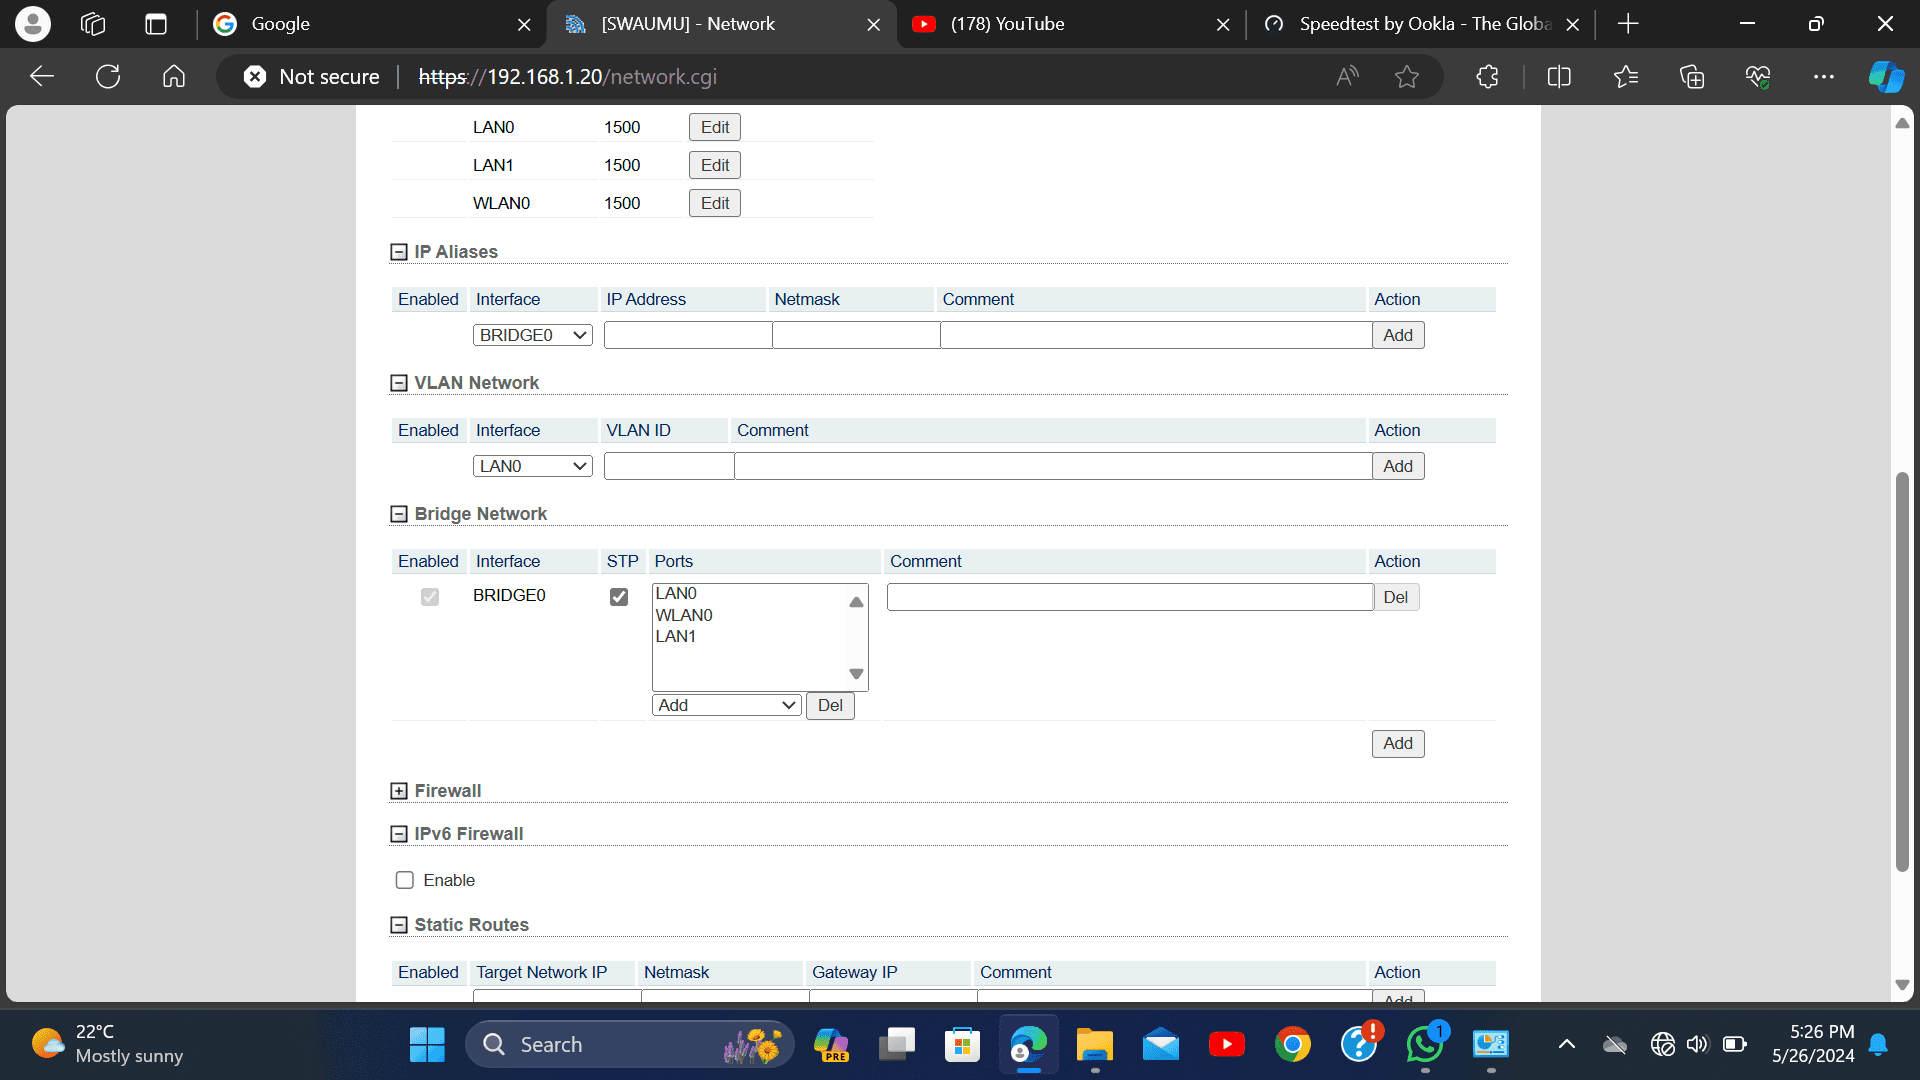
Task: Click the ports list scroll up arrow
Action: coord(856,602)
